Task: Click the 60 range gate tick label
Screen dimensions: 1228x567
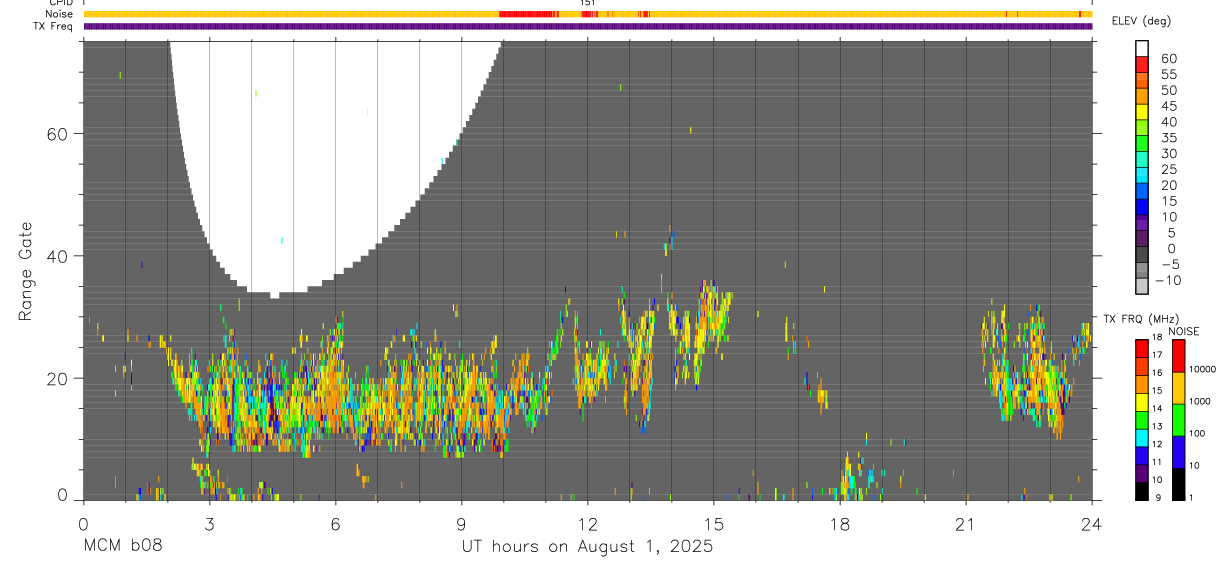Action: pos(56,134)
